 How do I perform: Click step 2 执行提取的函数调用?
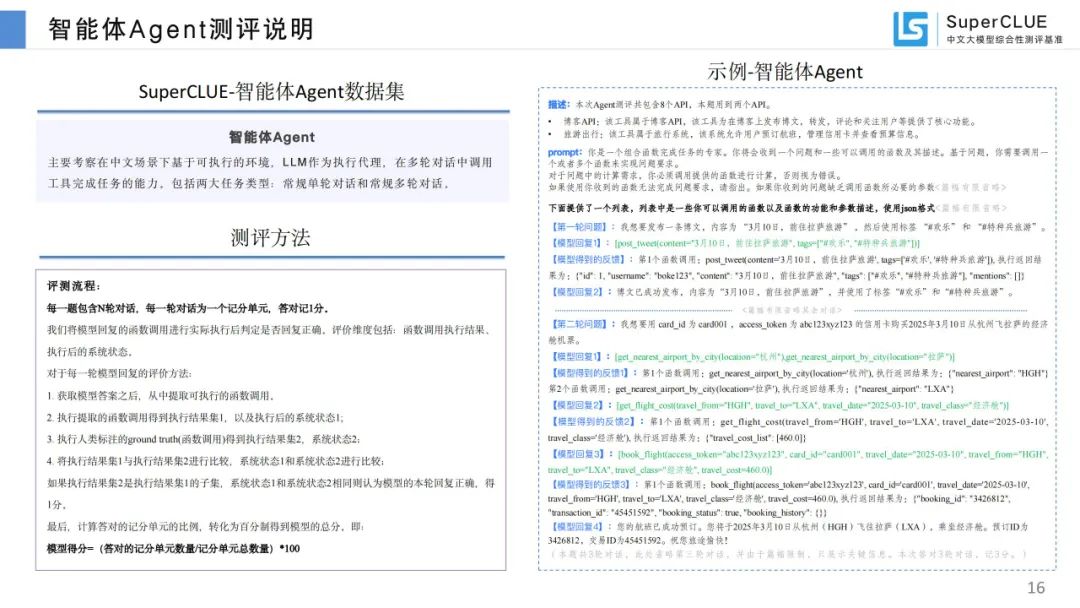pos(195,417)
